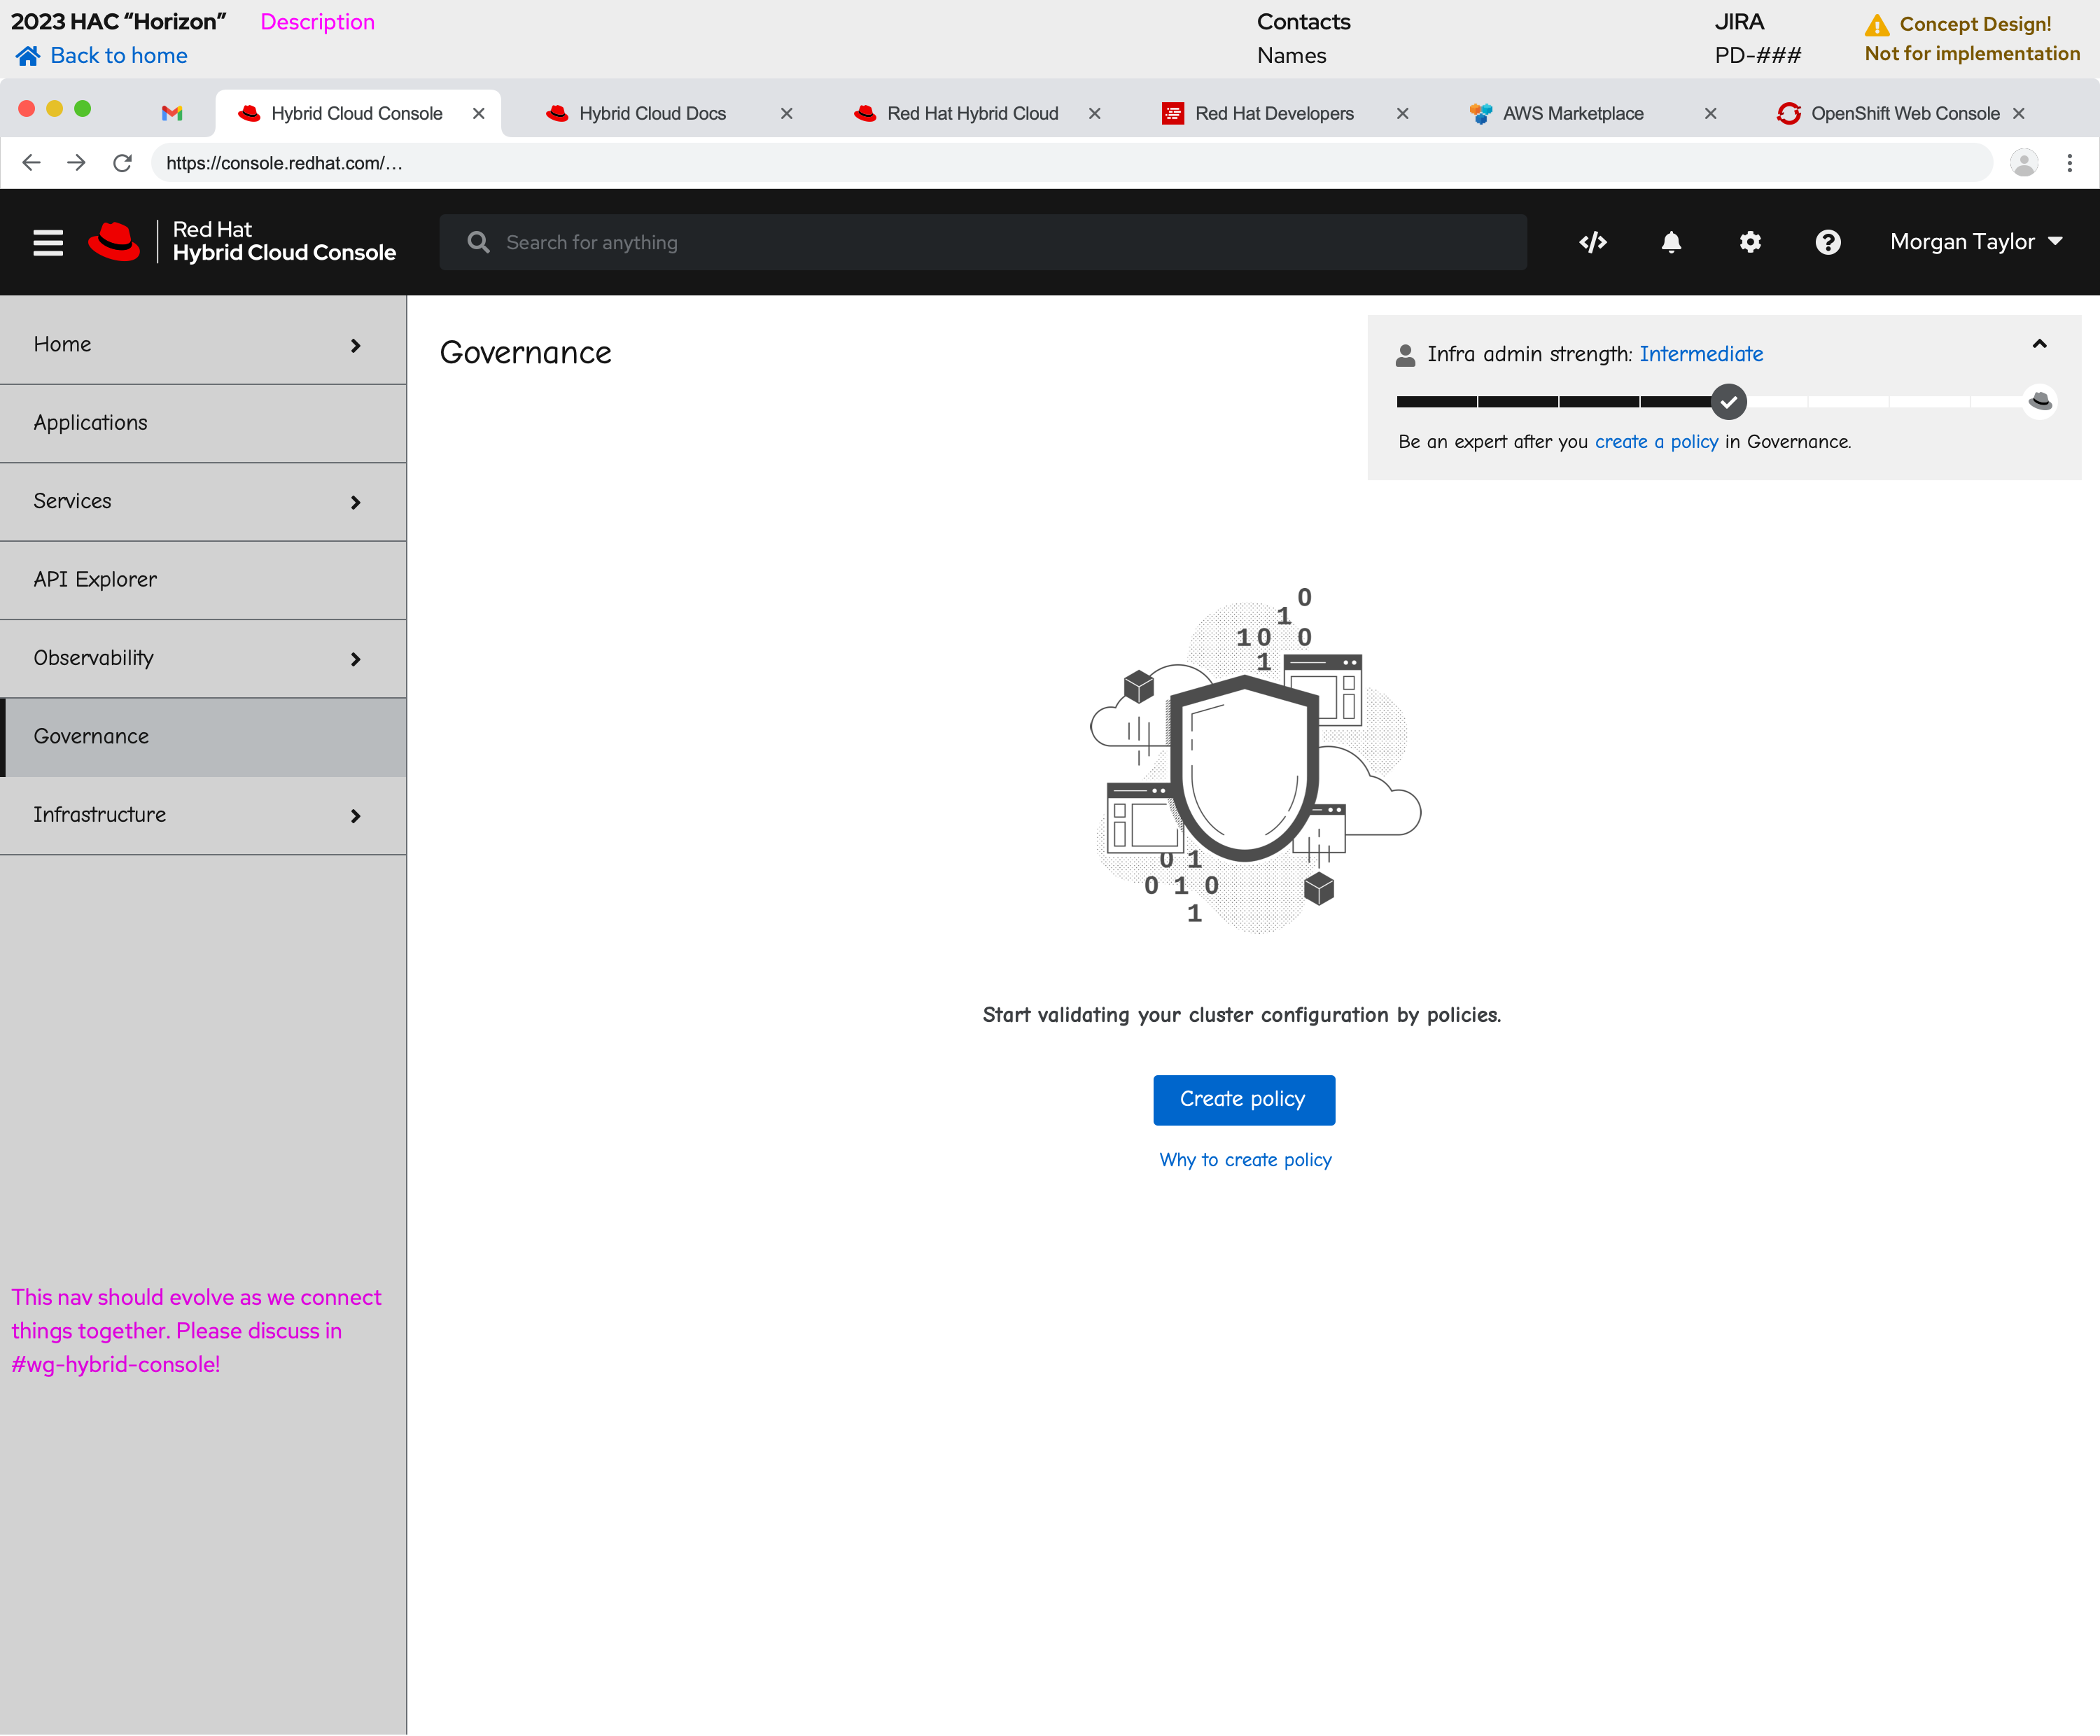
Task: Focus the Search for anything field
Action: [1000, 242]
